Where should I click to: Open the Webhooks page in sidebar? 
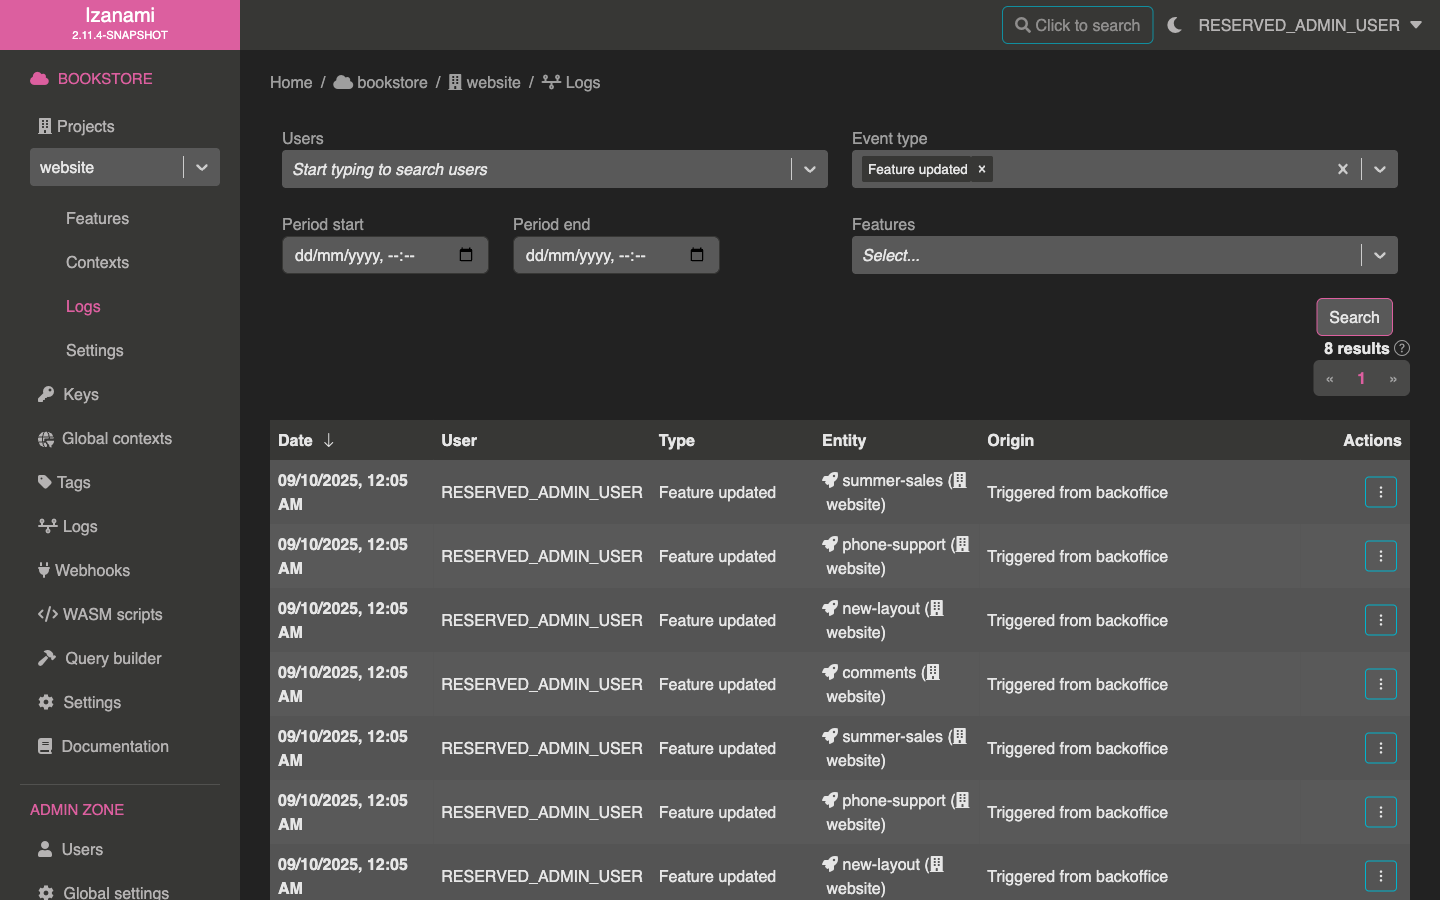coord(92,570)
